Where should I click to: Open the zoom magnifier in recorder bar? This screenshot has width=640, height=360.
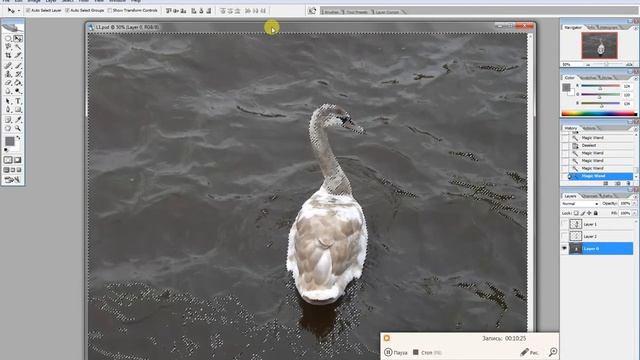tap(553, 351)
